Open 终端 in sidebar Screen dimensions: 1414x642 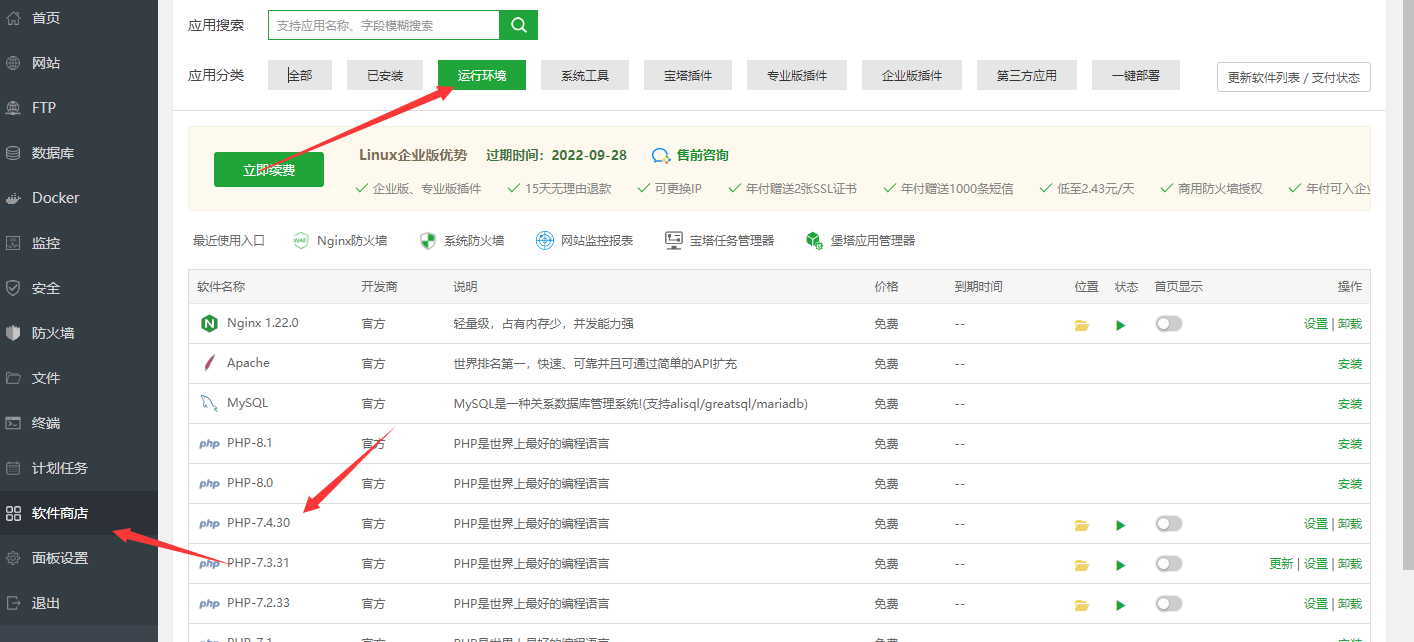(79, 423)
